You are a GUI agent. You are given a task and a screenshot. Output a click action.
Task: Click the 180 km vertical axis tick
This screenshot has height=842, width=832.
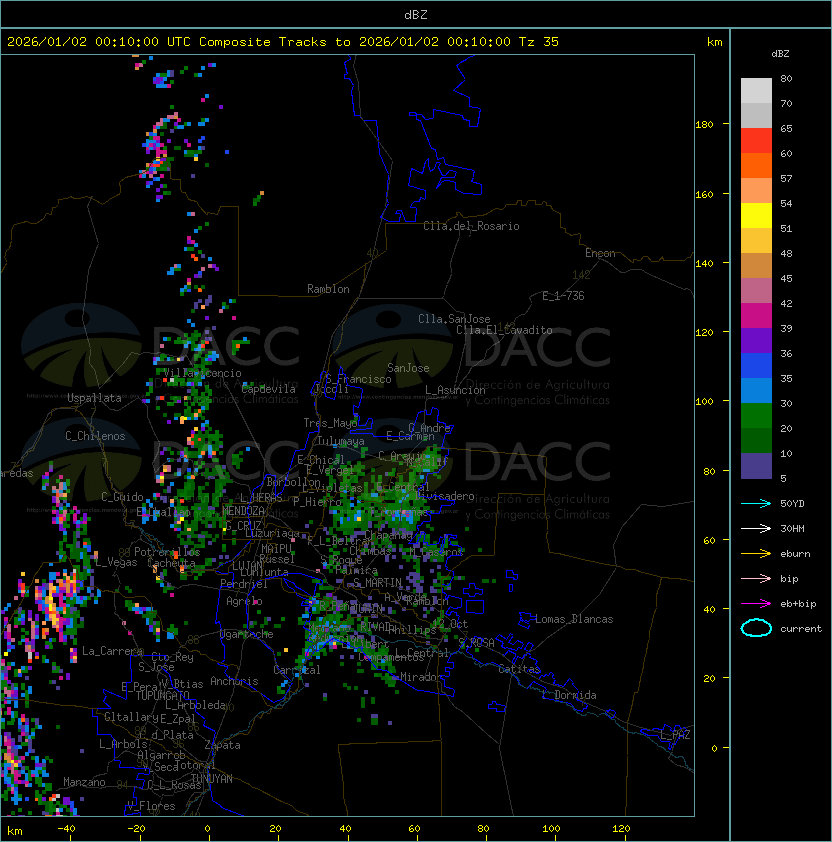[x=704, y=125]
